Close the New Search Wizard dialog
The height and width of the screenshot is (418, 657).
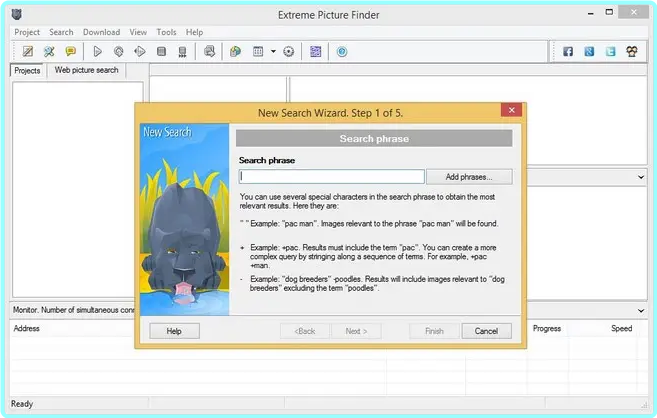pos(511,110)
